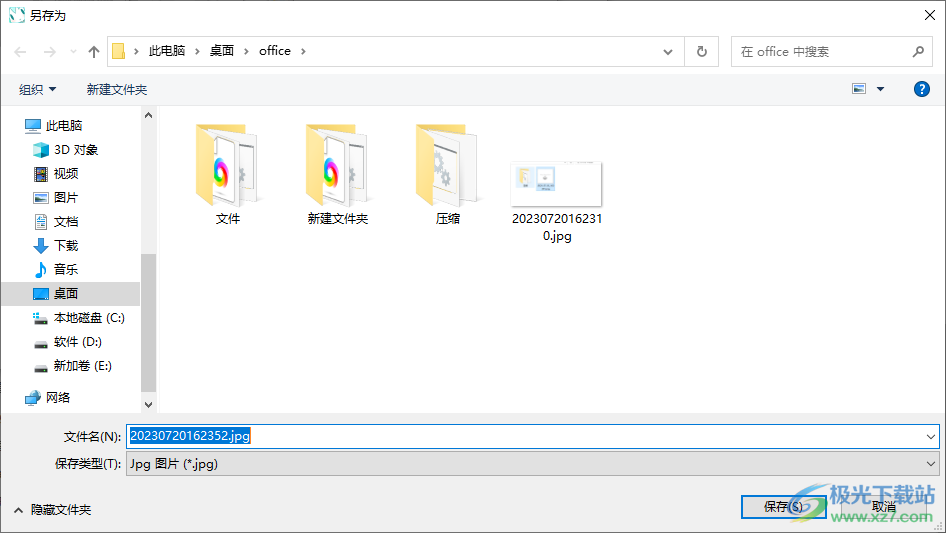The width and height of the screenshot is (946, 533).
Task: Select the 下载 item in sidebar
Action: 65,245
